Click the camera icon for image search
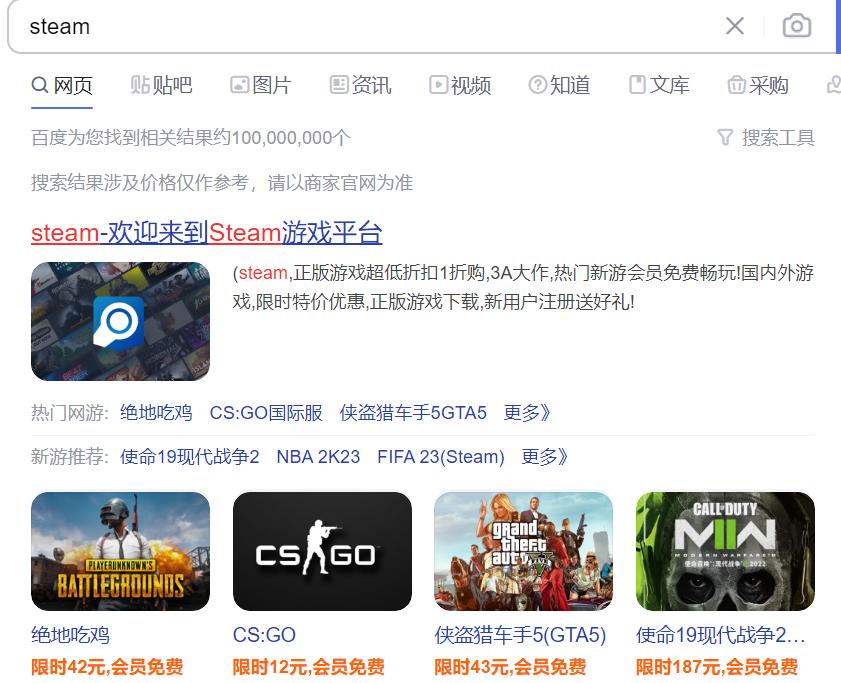841x683 pixels. 797,27
